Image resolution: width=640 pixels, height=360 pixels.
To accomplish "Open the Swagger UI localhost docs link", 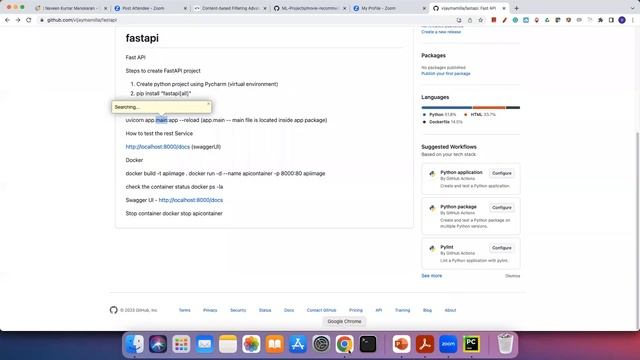I will pyautogui.click(x=191, y=200).
